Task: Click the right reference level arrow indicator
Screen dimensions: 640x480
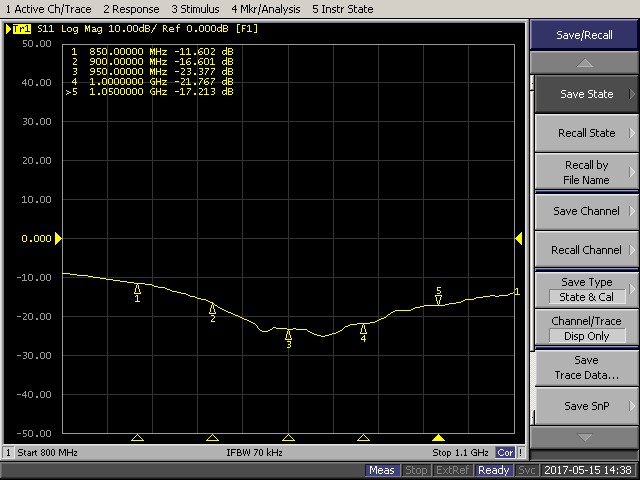Action: coord(519,238)
